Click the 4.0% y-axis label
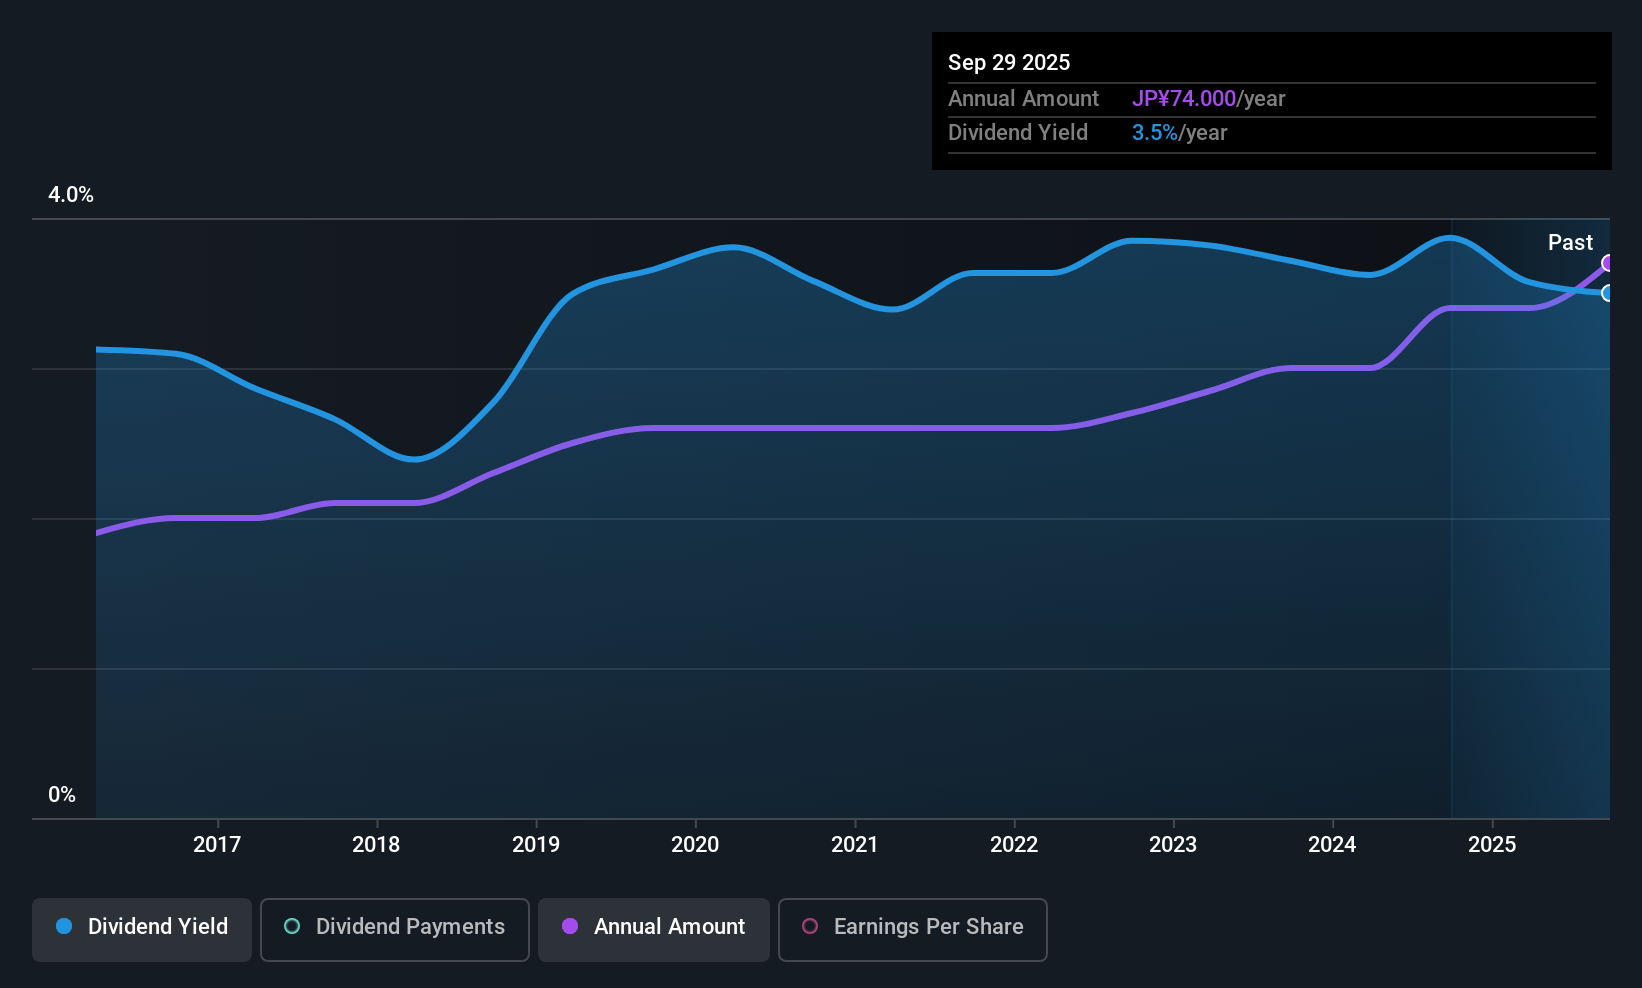The height and width of the screenshot is (988, 1642). click(x=71, y=195)
